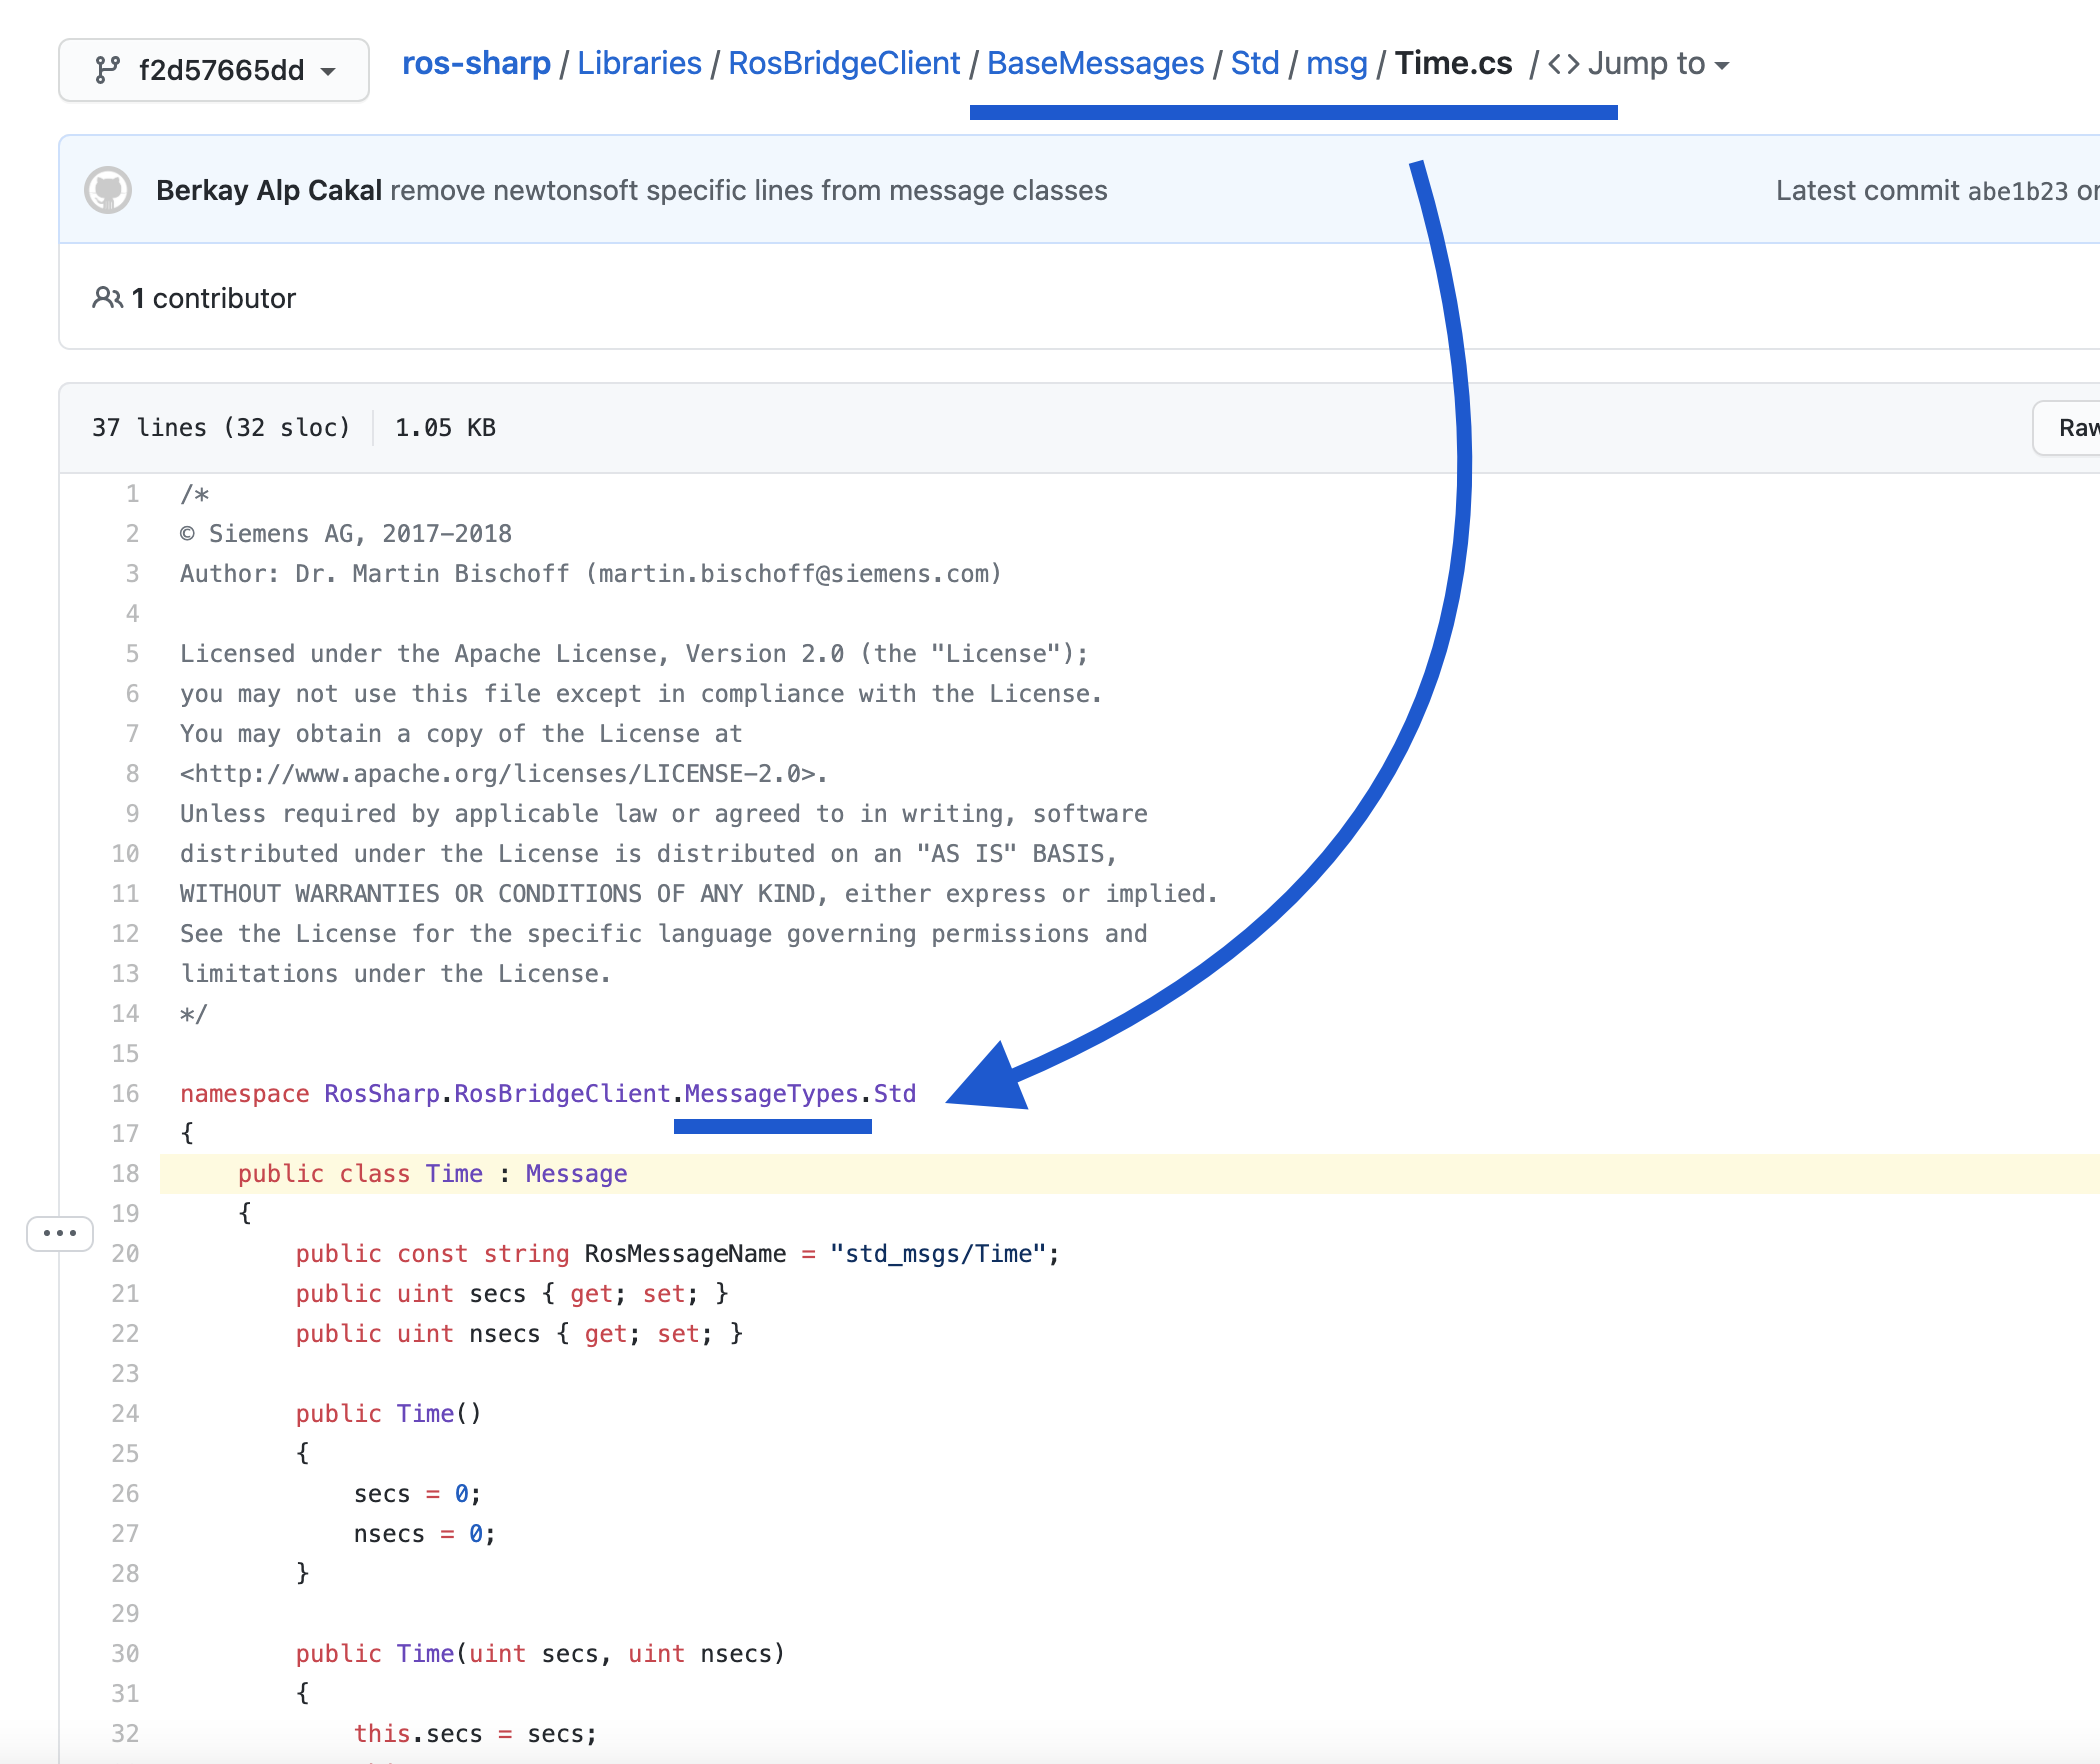The image size is (2100, 1764).
Task: Navigate to the Std breadcrumb folder
Action: pyautogui.click(x=1254, y=63)
